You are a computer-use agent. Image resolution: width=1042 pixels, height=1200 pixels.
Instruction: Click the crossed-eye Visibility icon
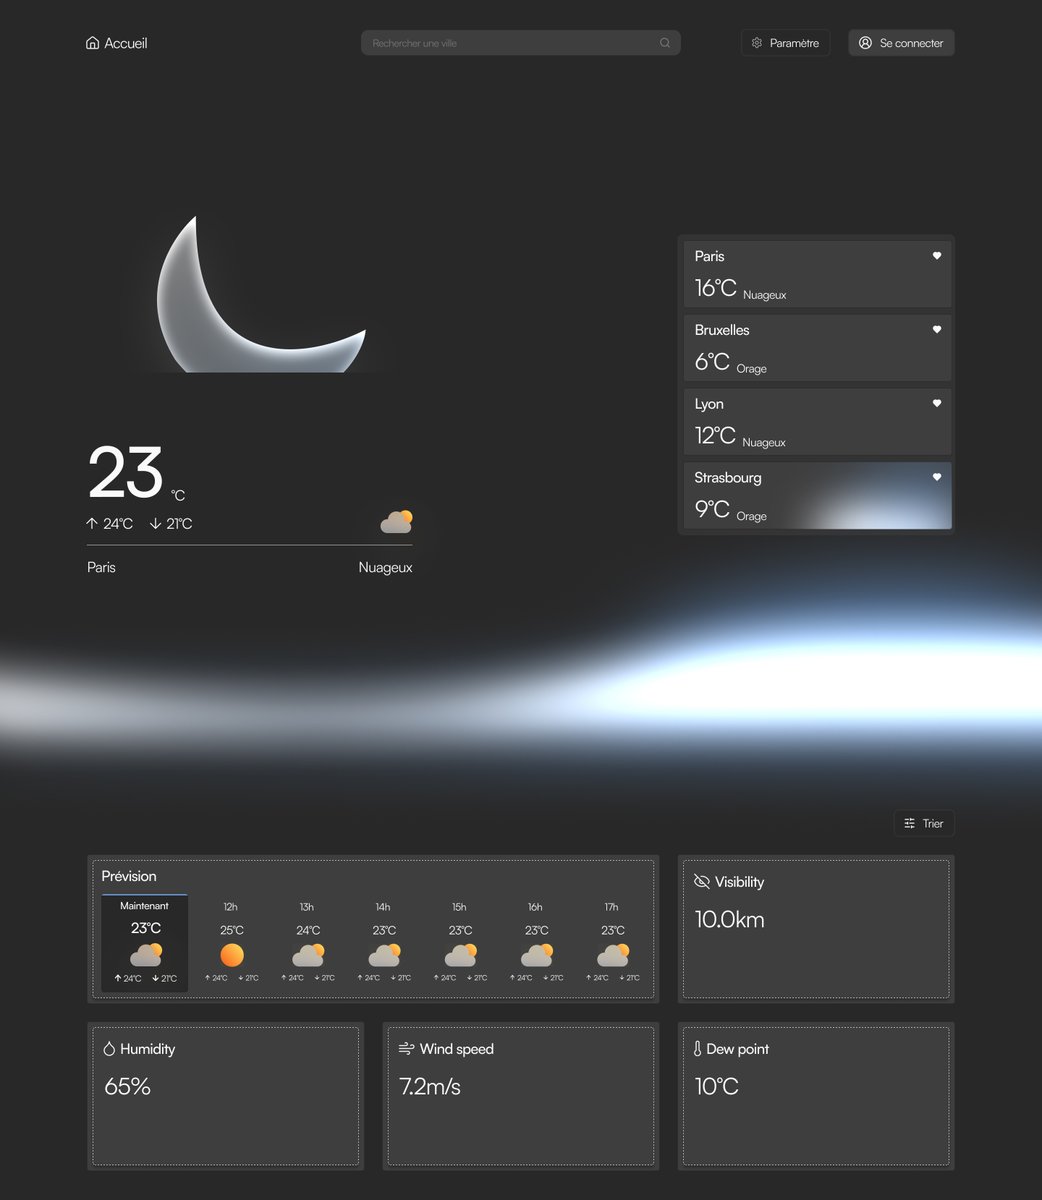[702, 882]
